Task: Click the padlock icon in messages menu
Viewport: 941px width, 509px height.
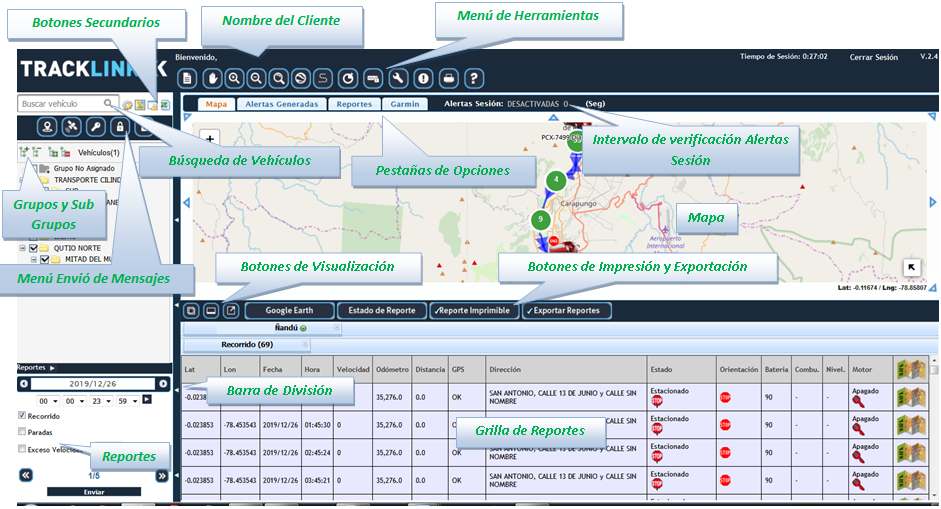Action: click(x=119, y=127)
